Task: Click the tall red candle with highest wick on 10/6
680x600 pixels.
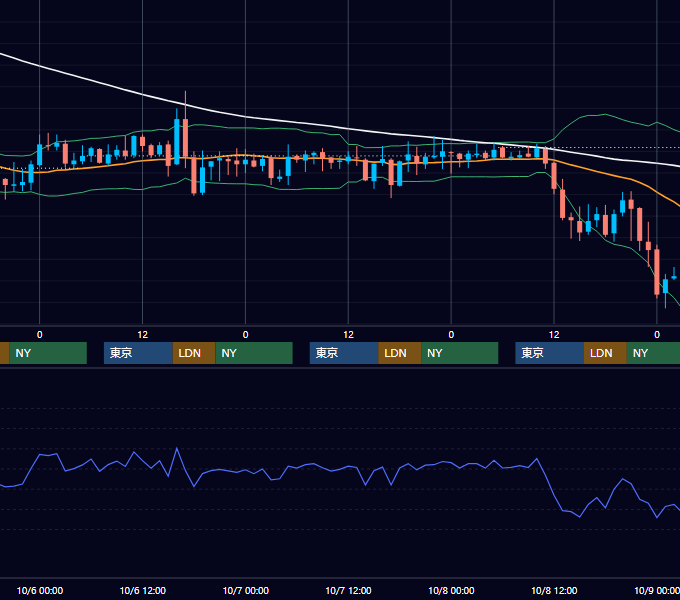Action: coord(185,138)
